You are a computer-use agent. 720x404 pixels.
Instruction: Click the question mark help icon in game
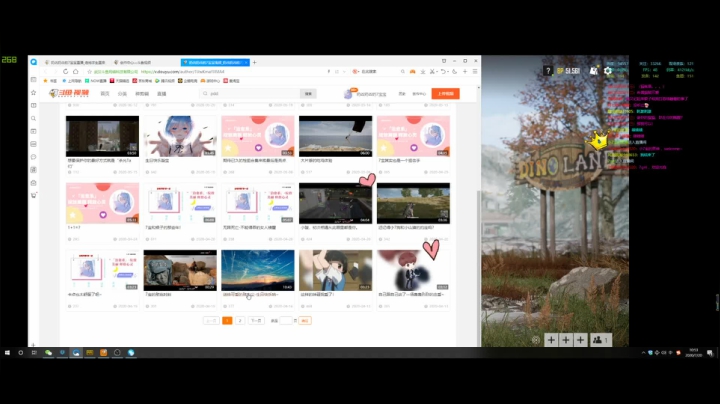click(547, 71)
